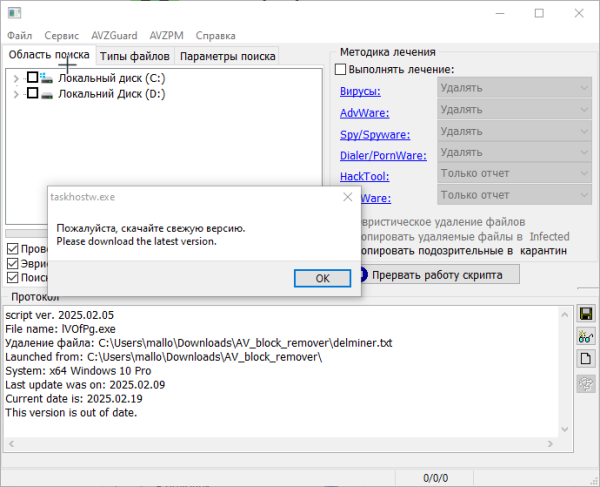600x487 pixels.
Task: Open the Dialer/PornWare action dropdown
Action: [x=514, y=152]
